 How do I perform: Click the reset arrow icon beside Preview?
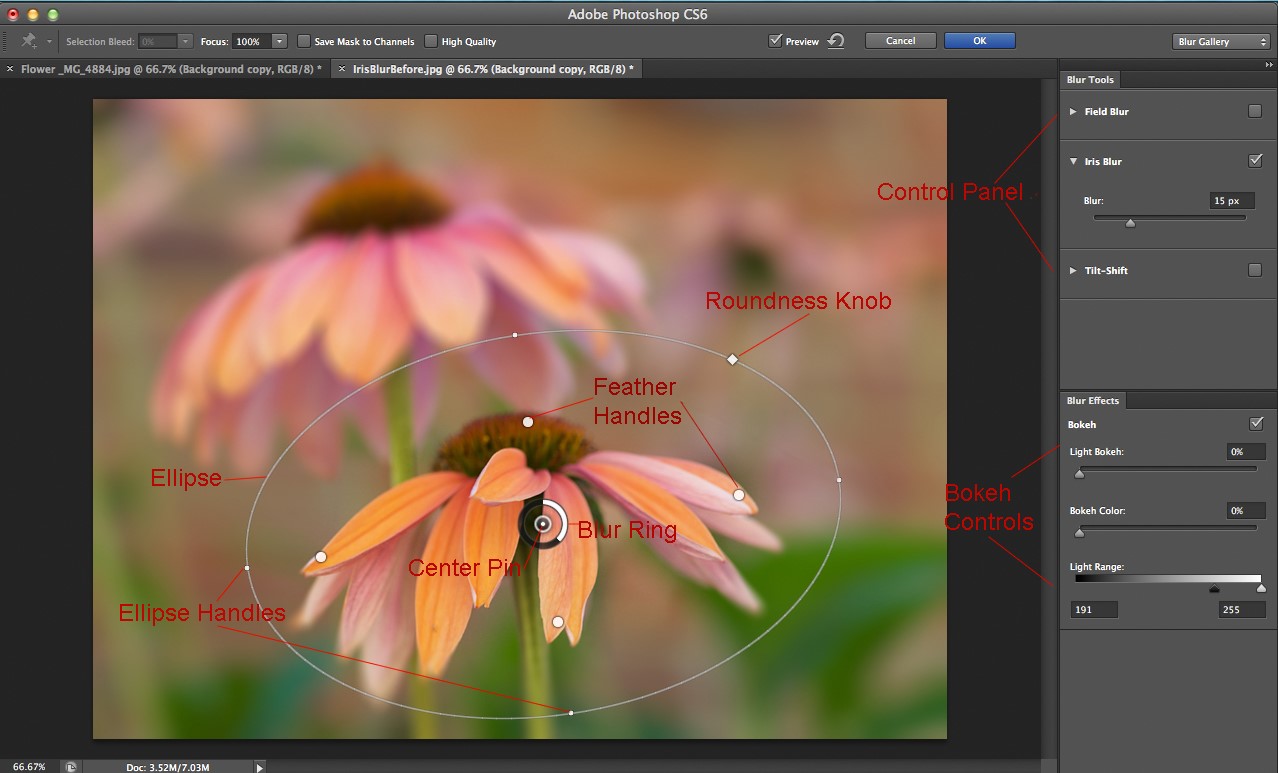pos(836,41)
